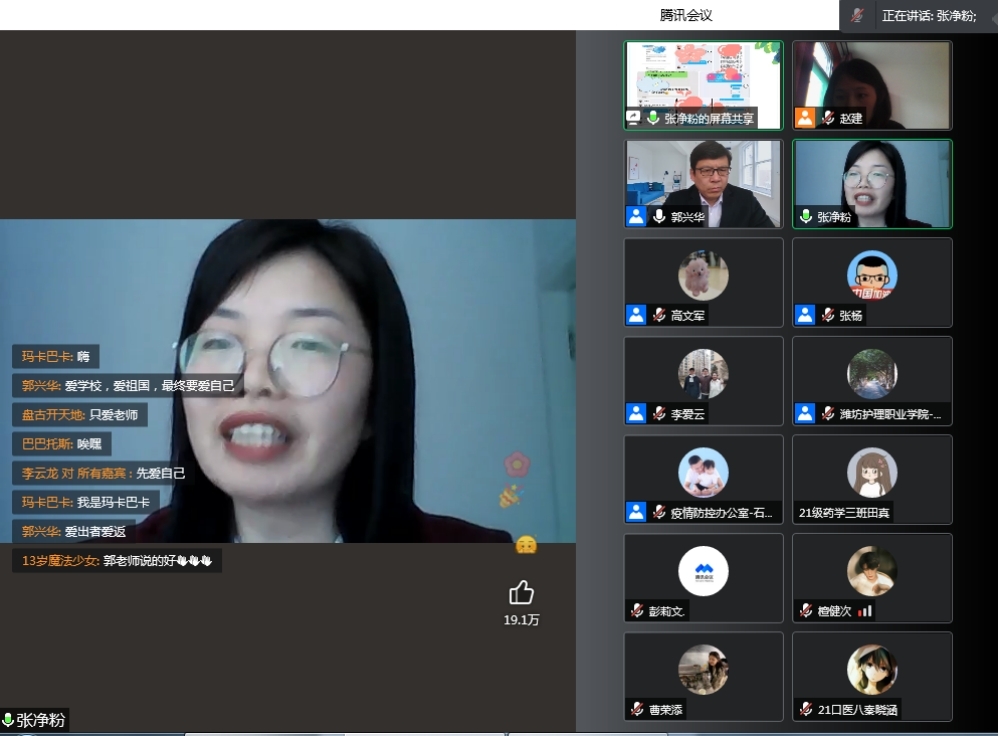Click 檐健次's avatar
The width and height of the screenshot is (999, 736).
point(872,571)
